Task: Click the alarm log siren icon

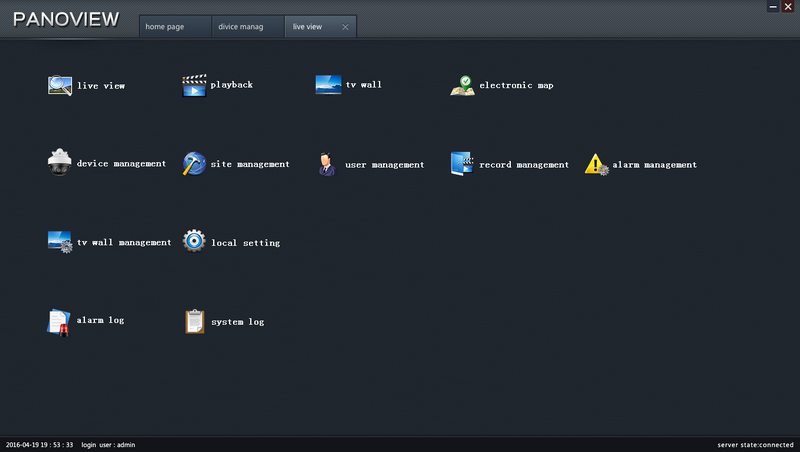Action: (60, 321)
